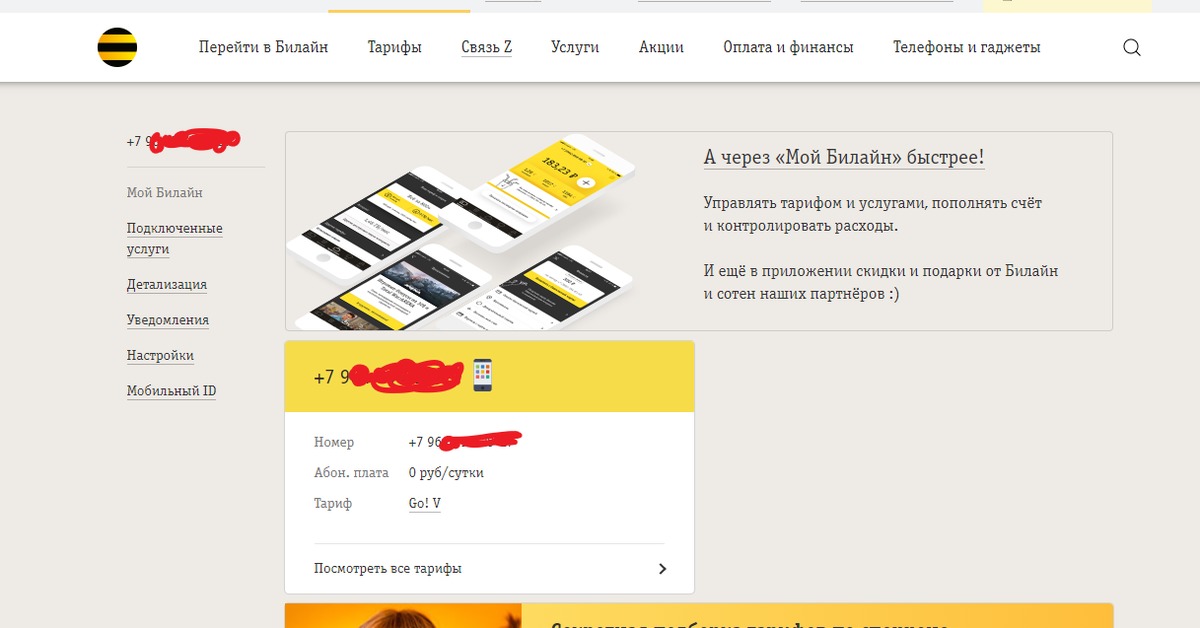The height and width of the screenshot is (628, 1200).
Task: Select the 'Связь Z' menu item
Action: 486,47
